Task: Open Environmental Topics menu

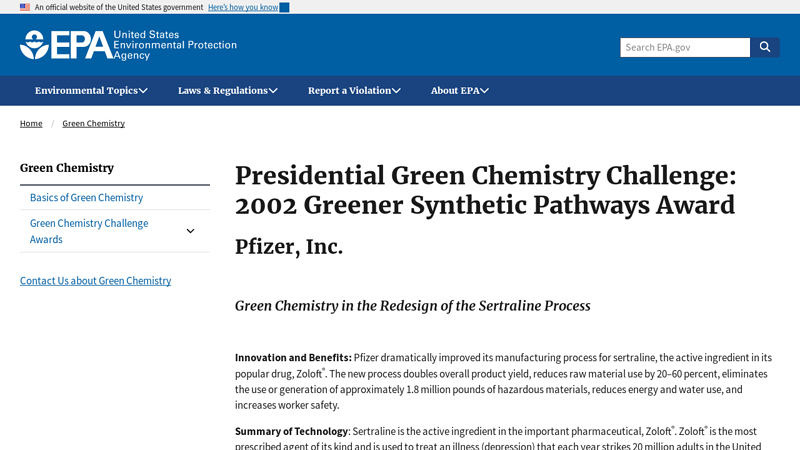Action: point(91,91)
